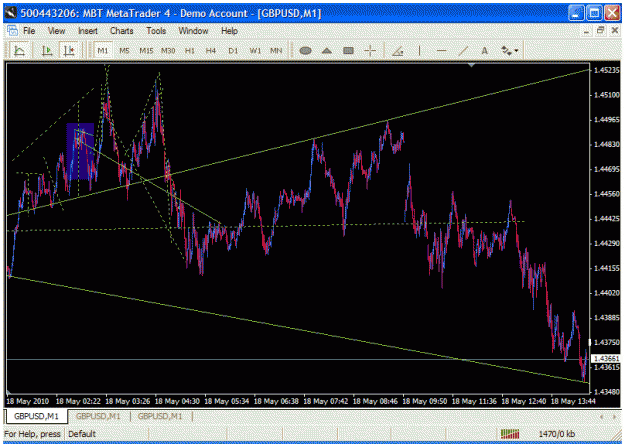625x444 pixels.
Task: Click the blue highlighted rectangle on chart
Action: pyautogui.click(x=81, y=151)
